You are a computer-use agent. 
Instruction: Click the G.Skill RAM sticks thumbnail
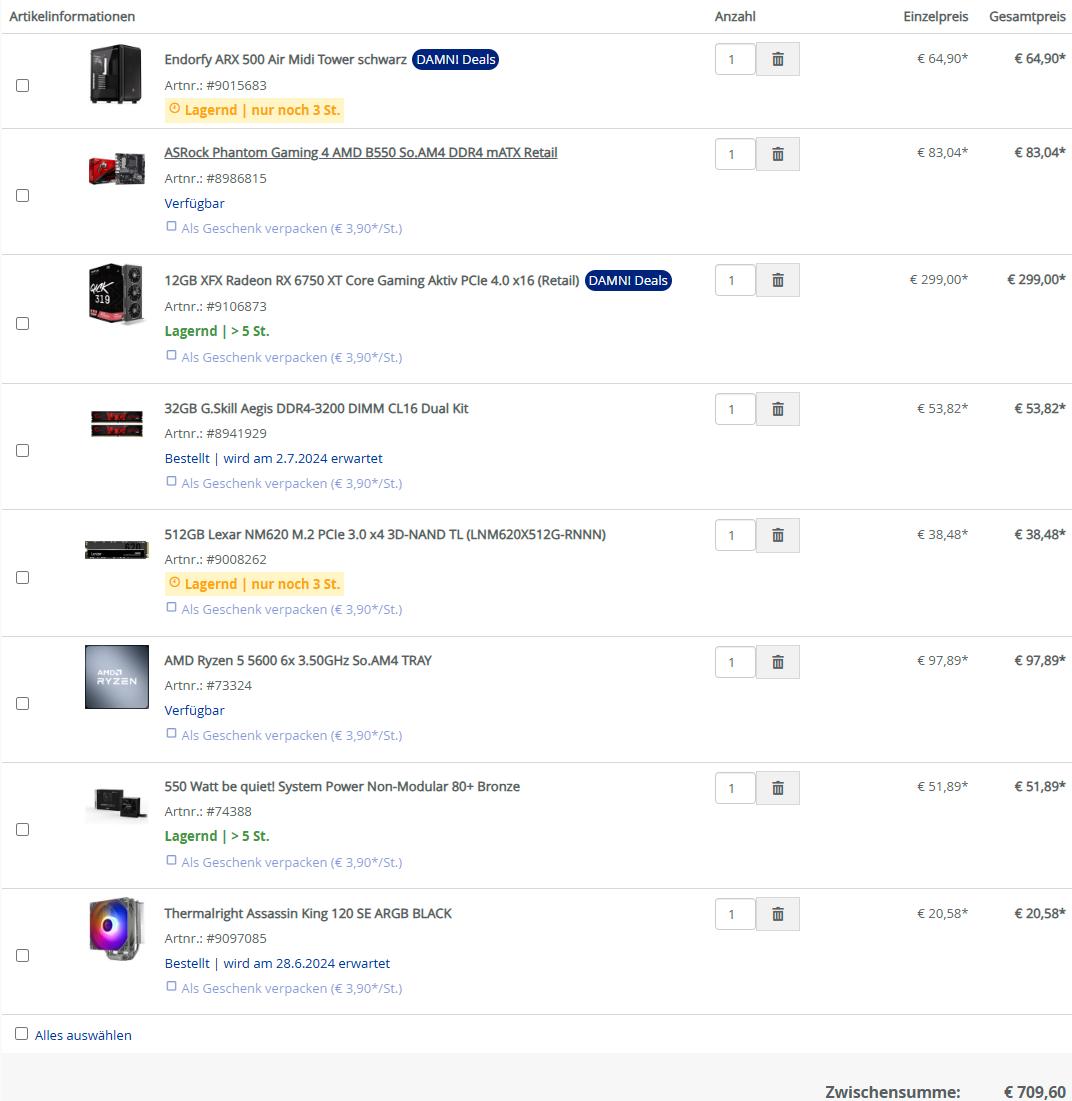click(x=117, y=423)
